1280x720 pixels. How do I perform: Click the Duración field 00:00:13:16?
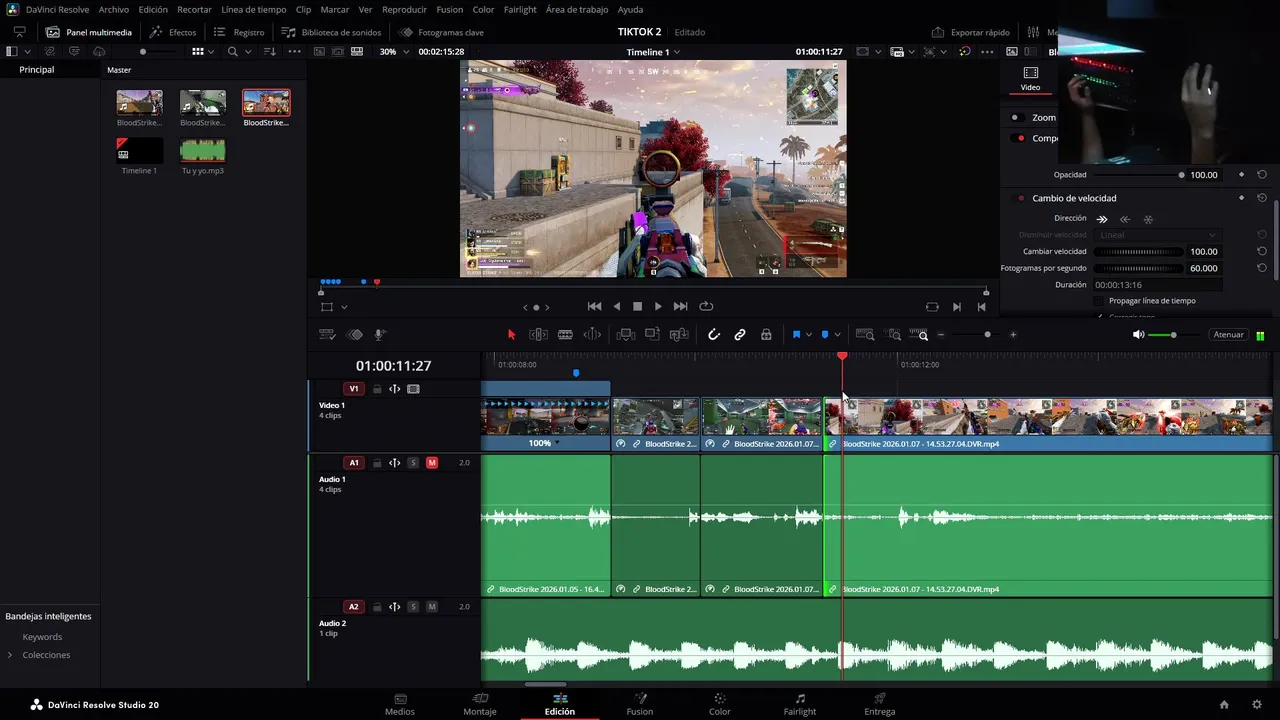click(1156, 285)
